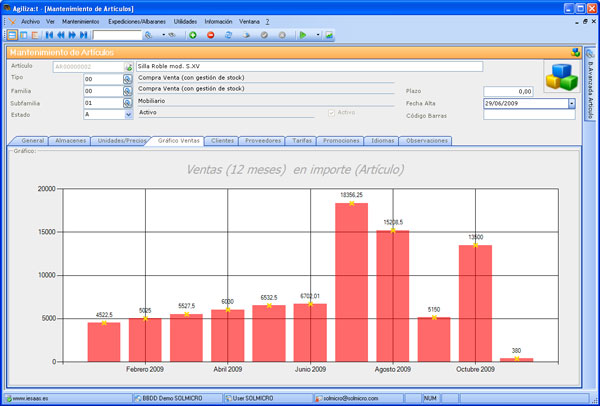The height and width of the screenshot is (406, 600).
Task: Go to the previous record
Action: tap(60, 35)
